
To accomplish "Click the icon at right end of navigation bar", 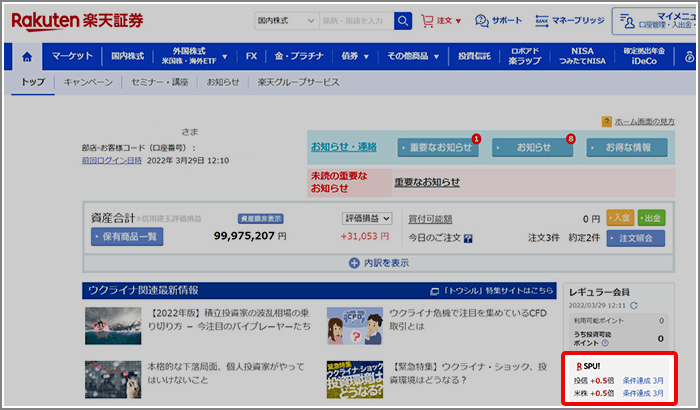I will (x=689, y=57).
